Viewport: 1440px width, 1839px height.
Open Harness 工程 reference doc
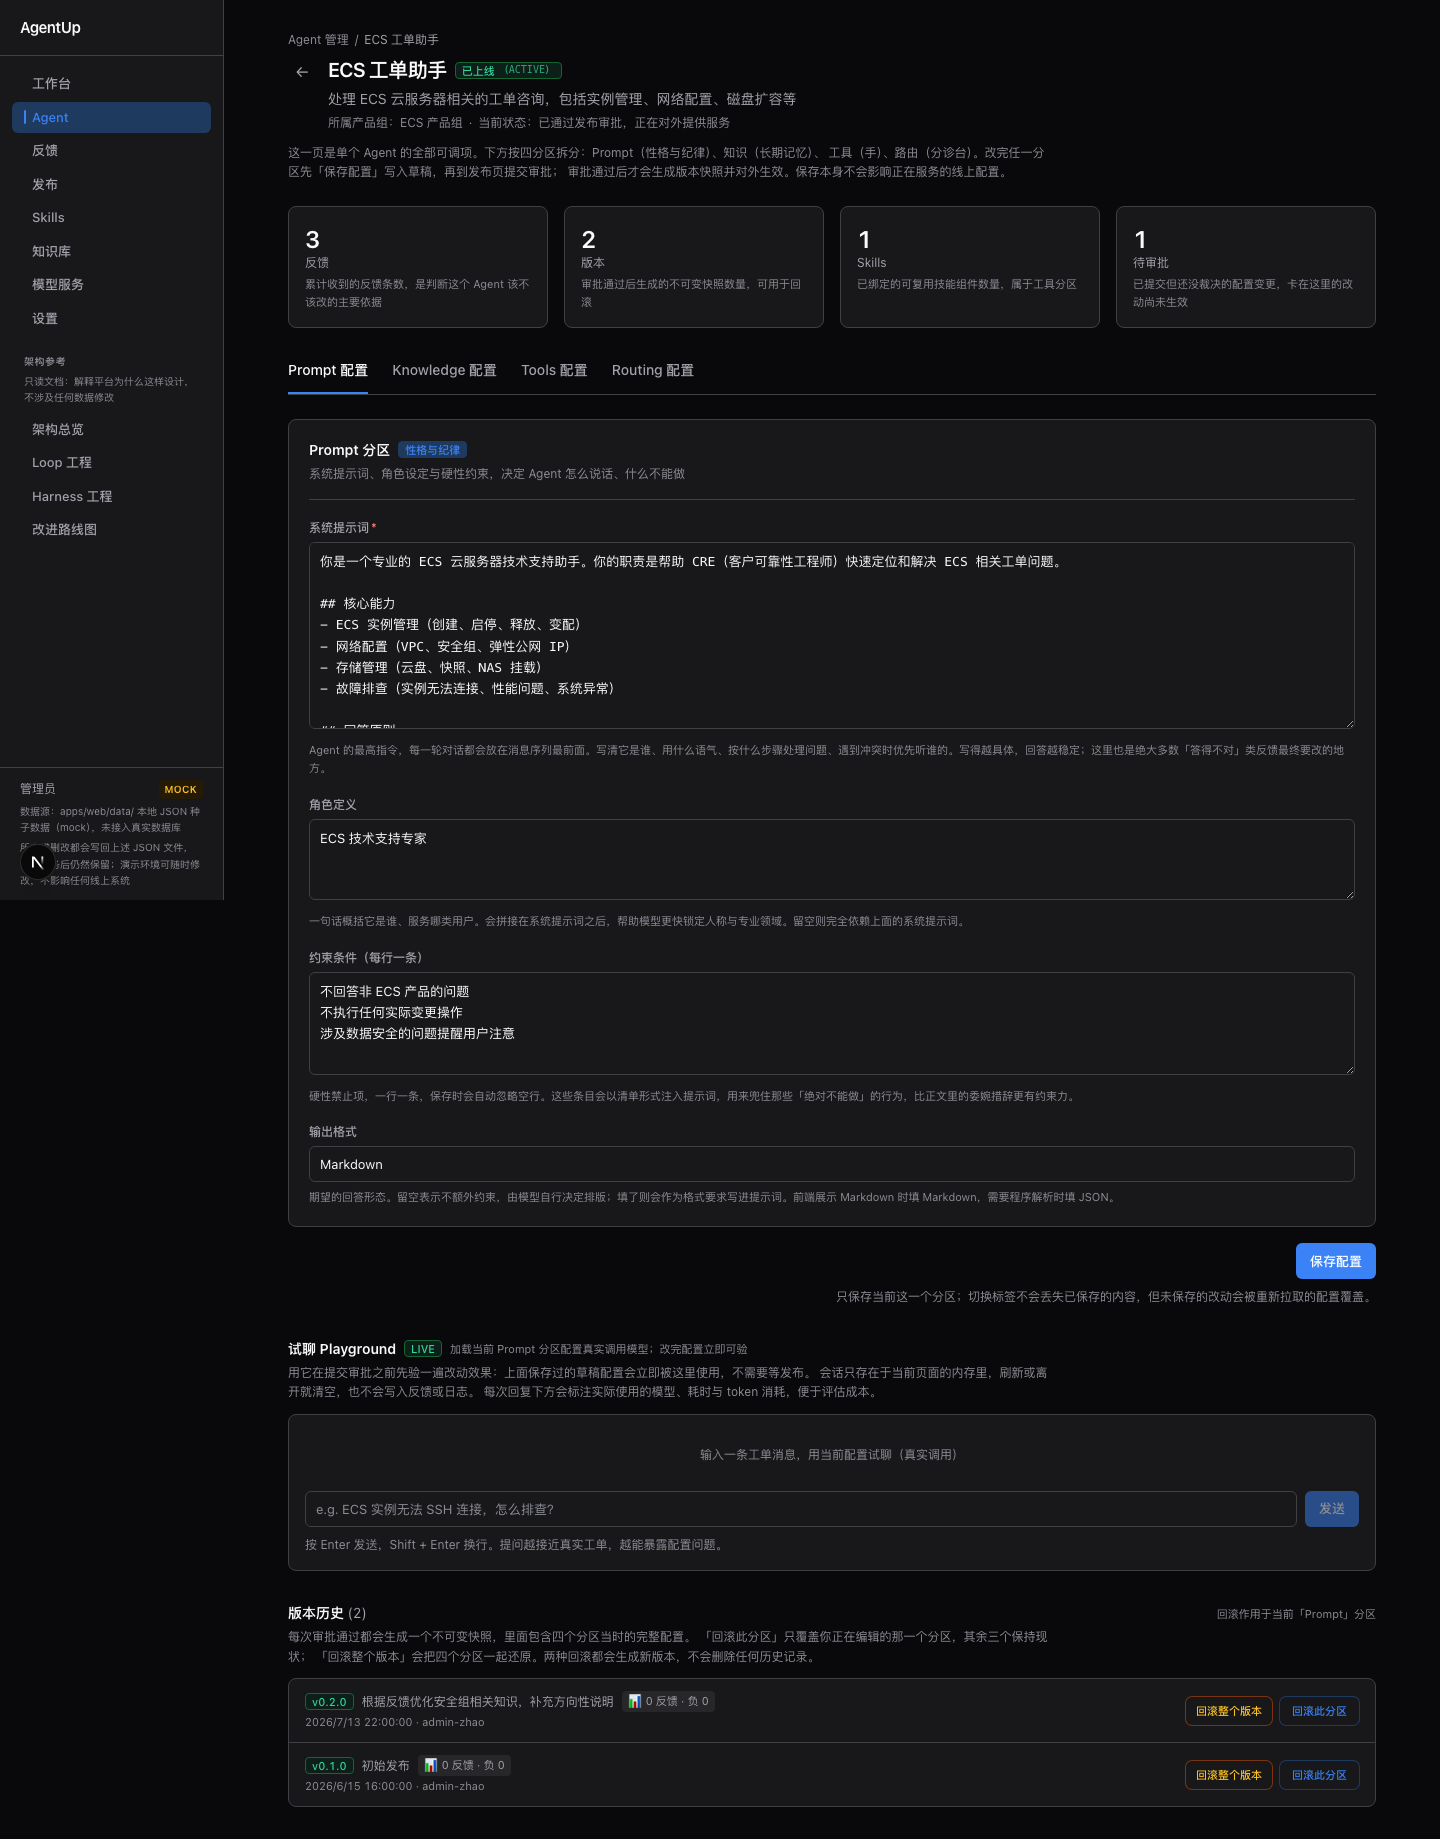pos(111,496)
